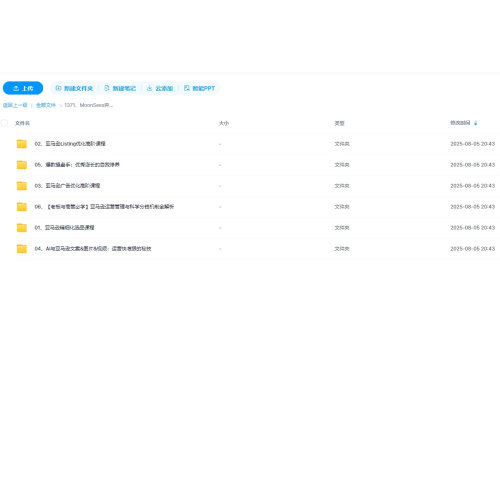
Task: Sort by the 文件名 column header
Action: pyautogui.click(x=22, y=123)
